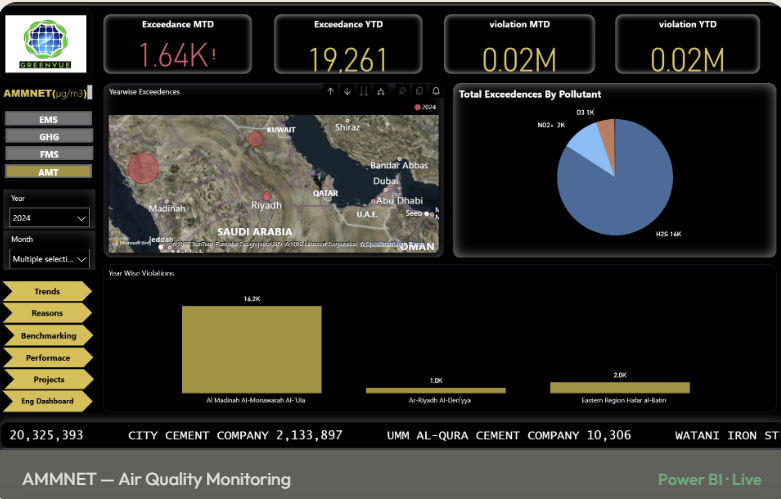781x499 pixels.
Task: Open the Trends page
Action: [47, 291]
